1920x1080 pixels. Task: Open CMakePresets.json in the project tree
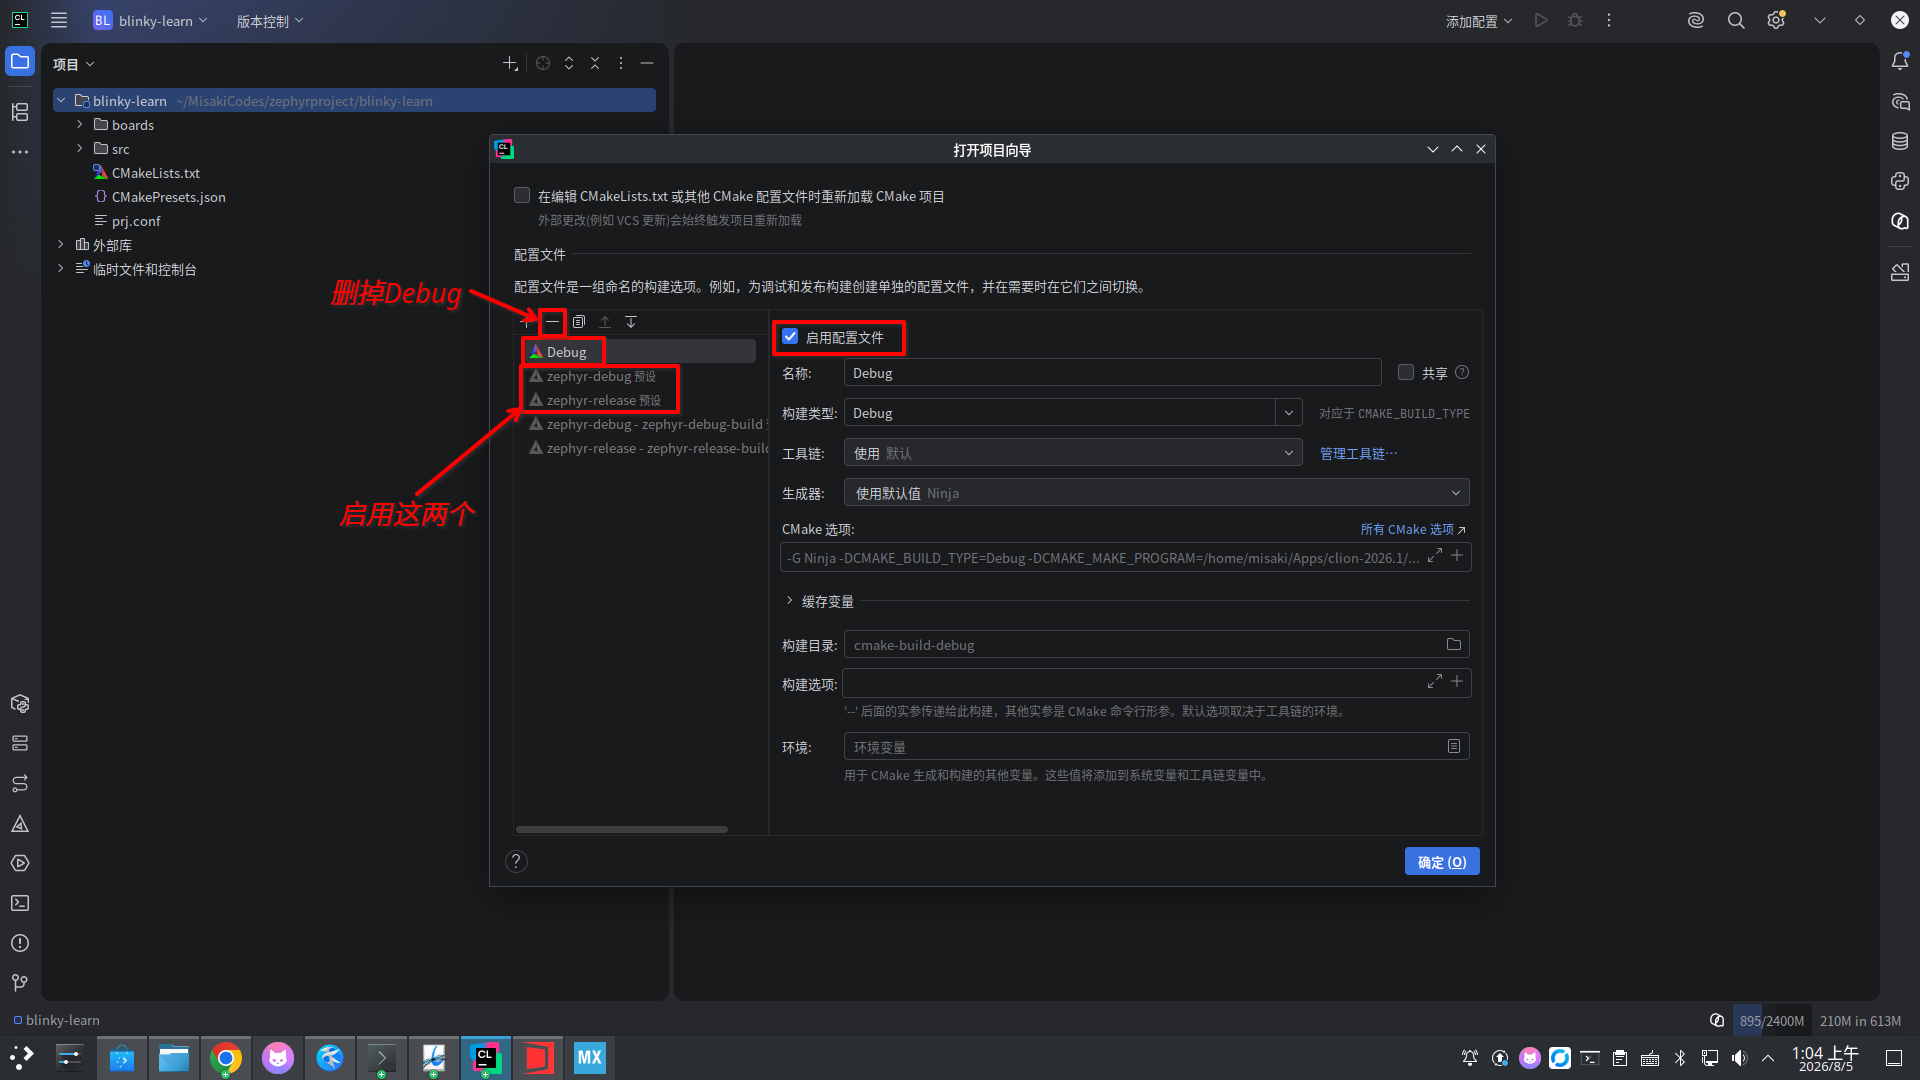[168, 197]
